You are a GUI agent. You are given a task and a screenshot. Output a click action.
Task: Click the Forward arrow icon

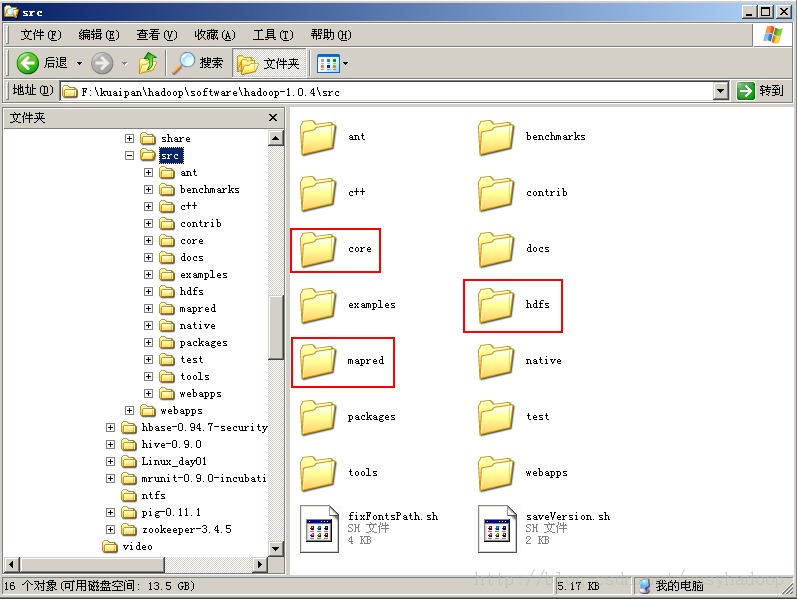102,64
